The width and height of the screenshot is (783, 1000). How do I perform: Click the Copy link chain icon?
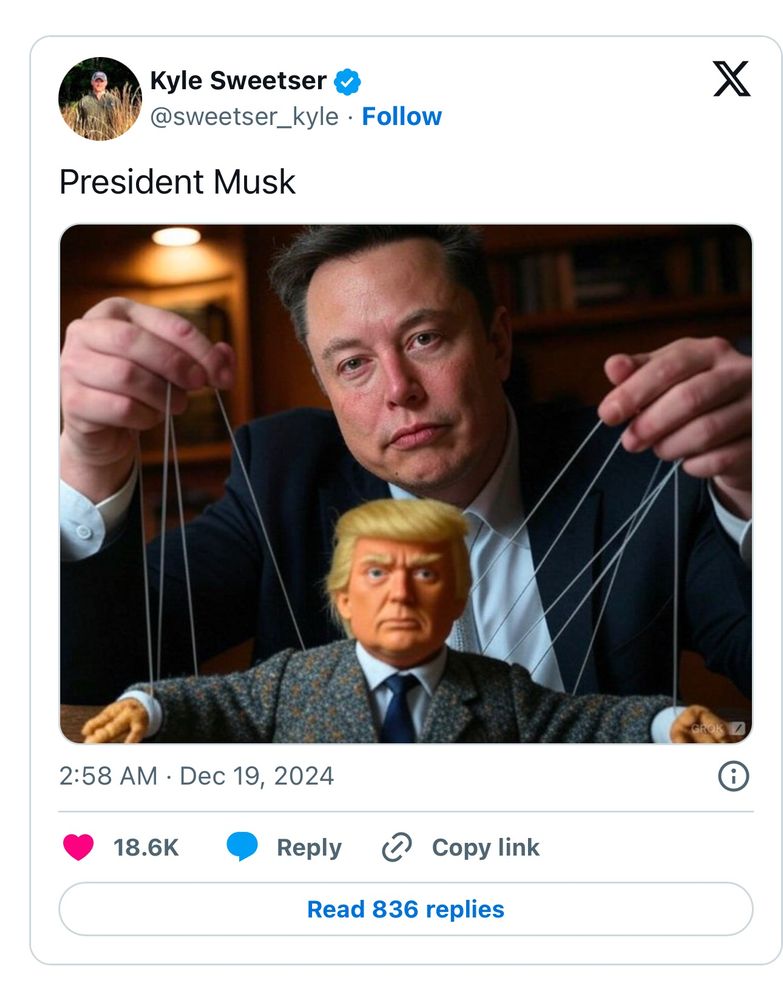click(x=394, y=846)
